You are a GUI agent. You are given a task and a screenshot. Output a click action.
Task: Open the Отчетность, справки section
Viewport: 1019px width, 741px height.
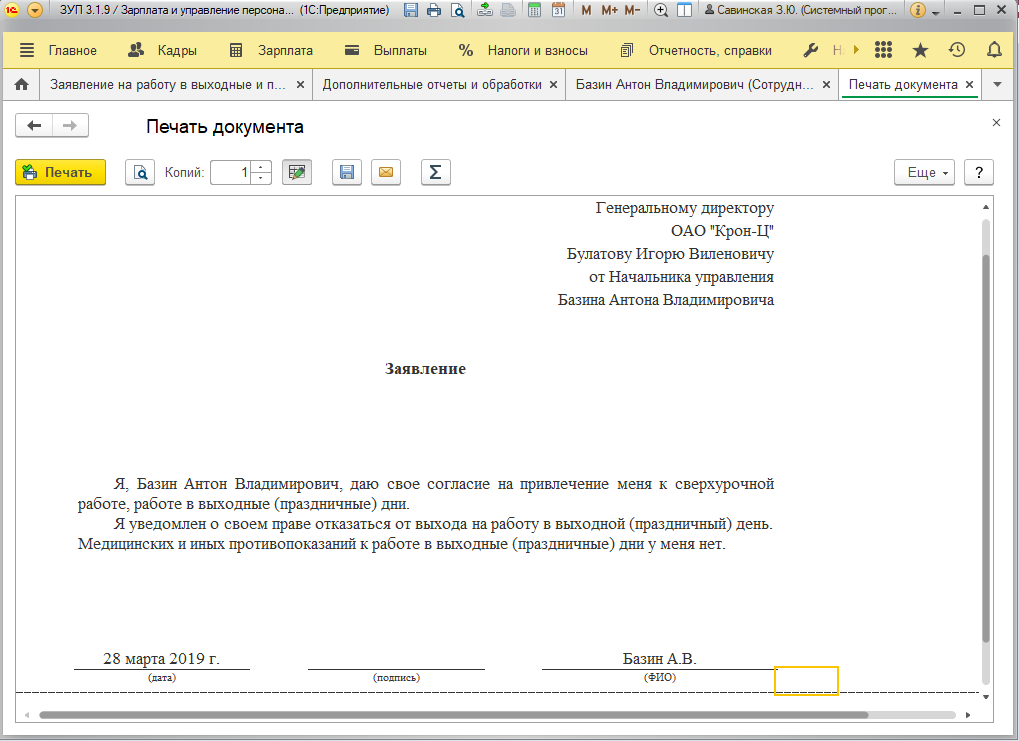696,51
